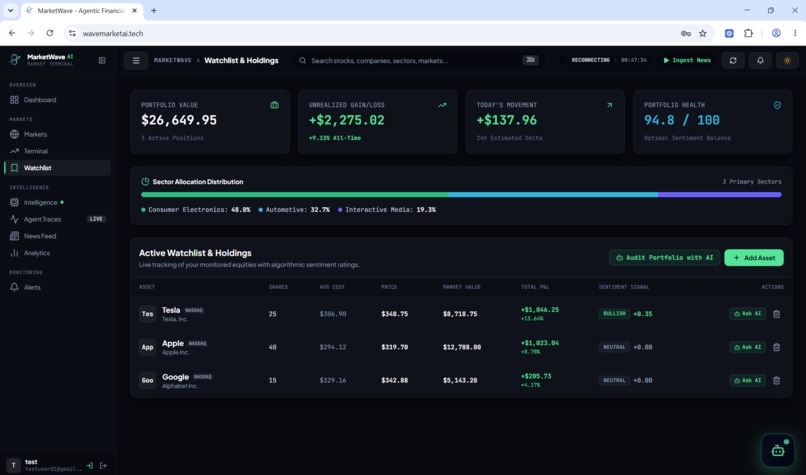Ask AI about Apple holding
This screenshot has height=475, width=806.
pyautogui.click(x=747, y=347)
